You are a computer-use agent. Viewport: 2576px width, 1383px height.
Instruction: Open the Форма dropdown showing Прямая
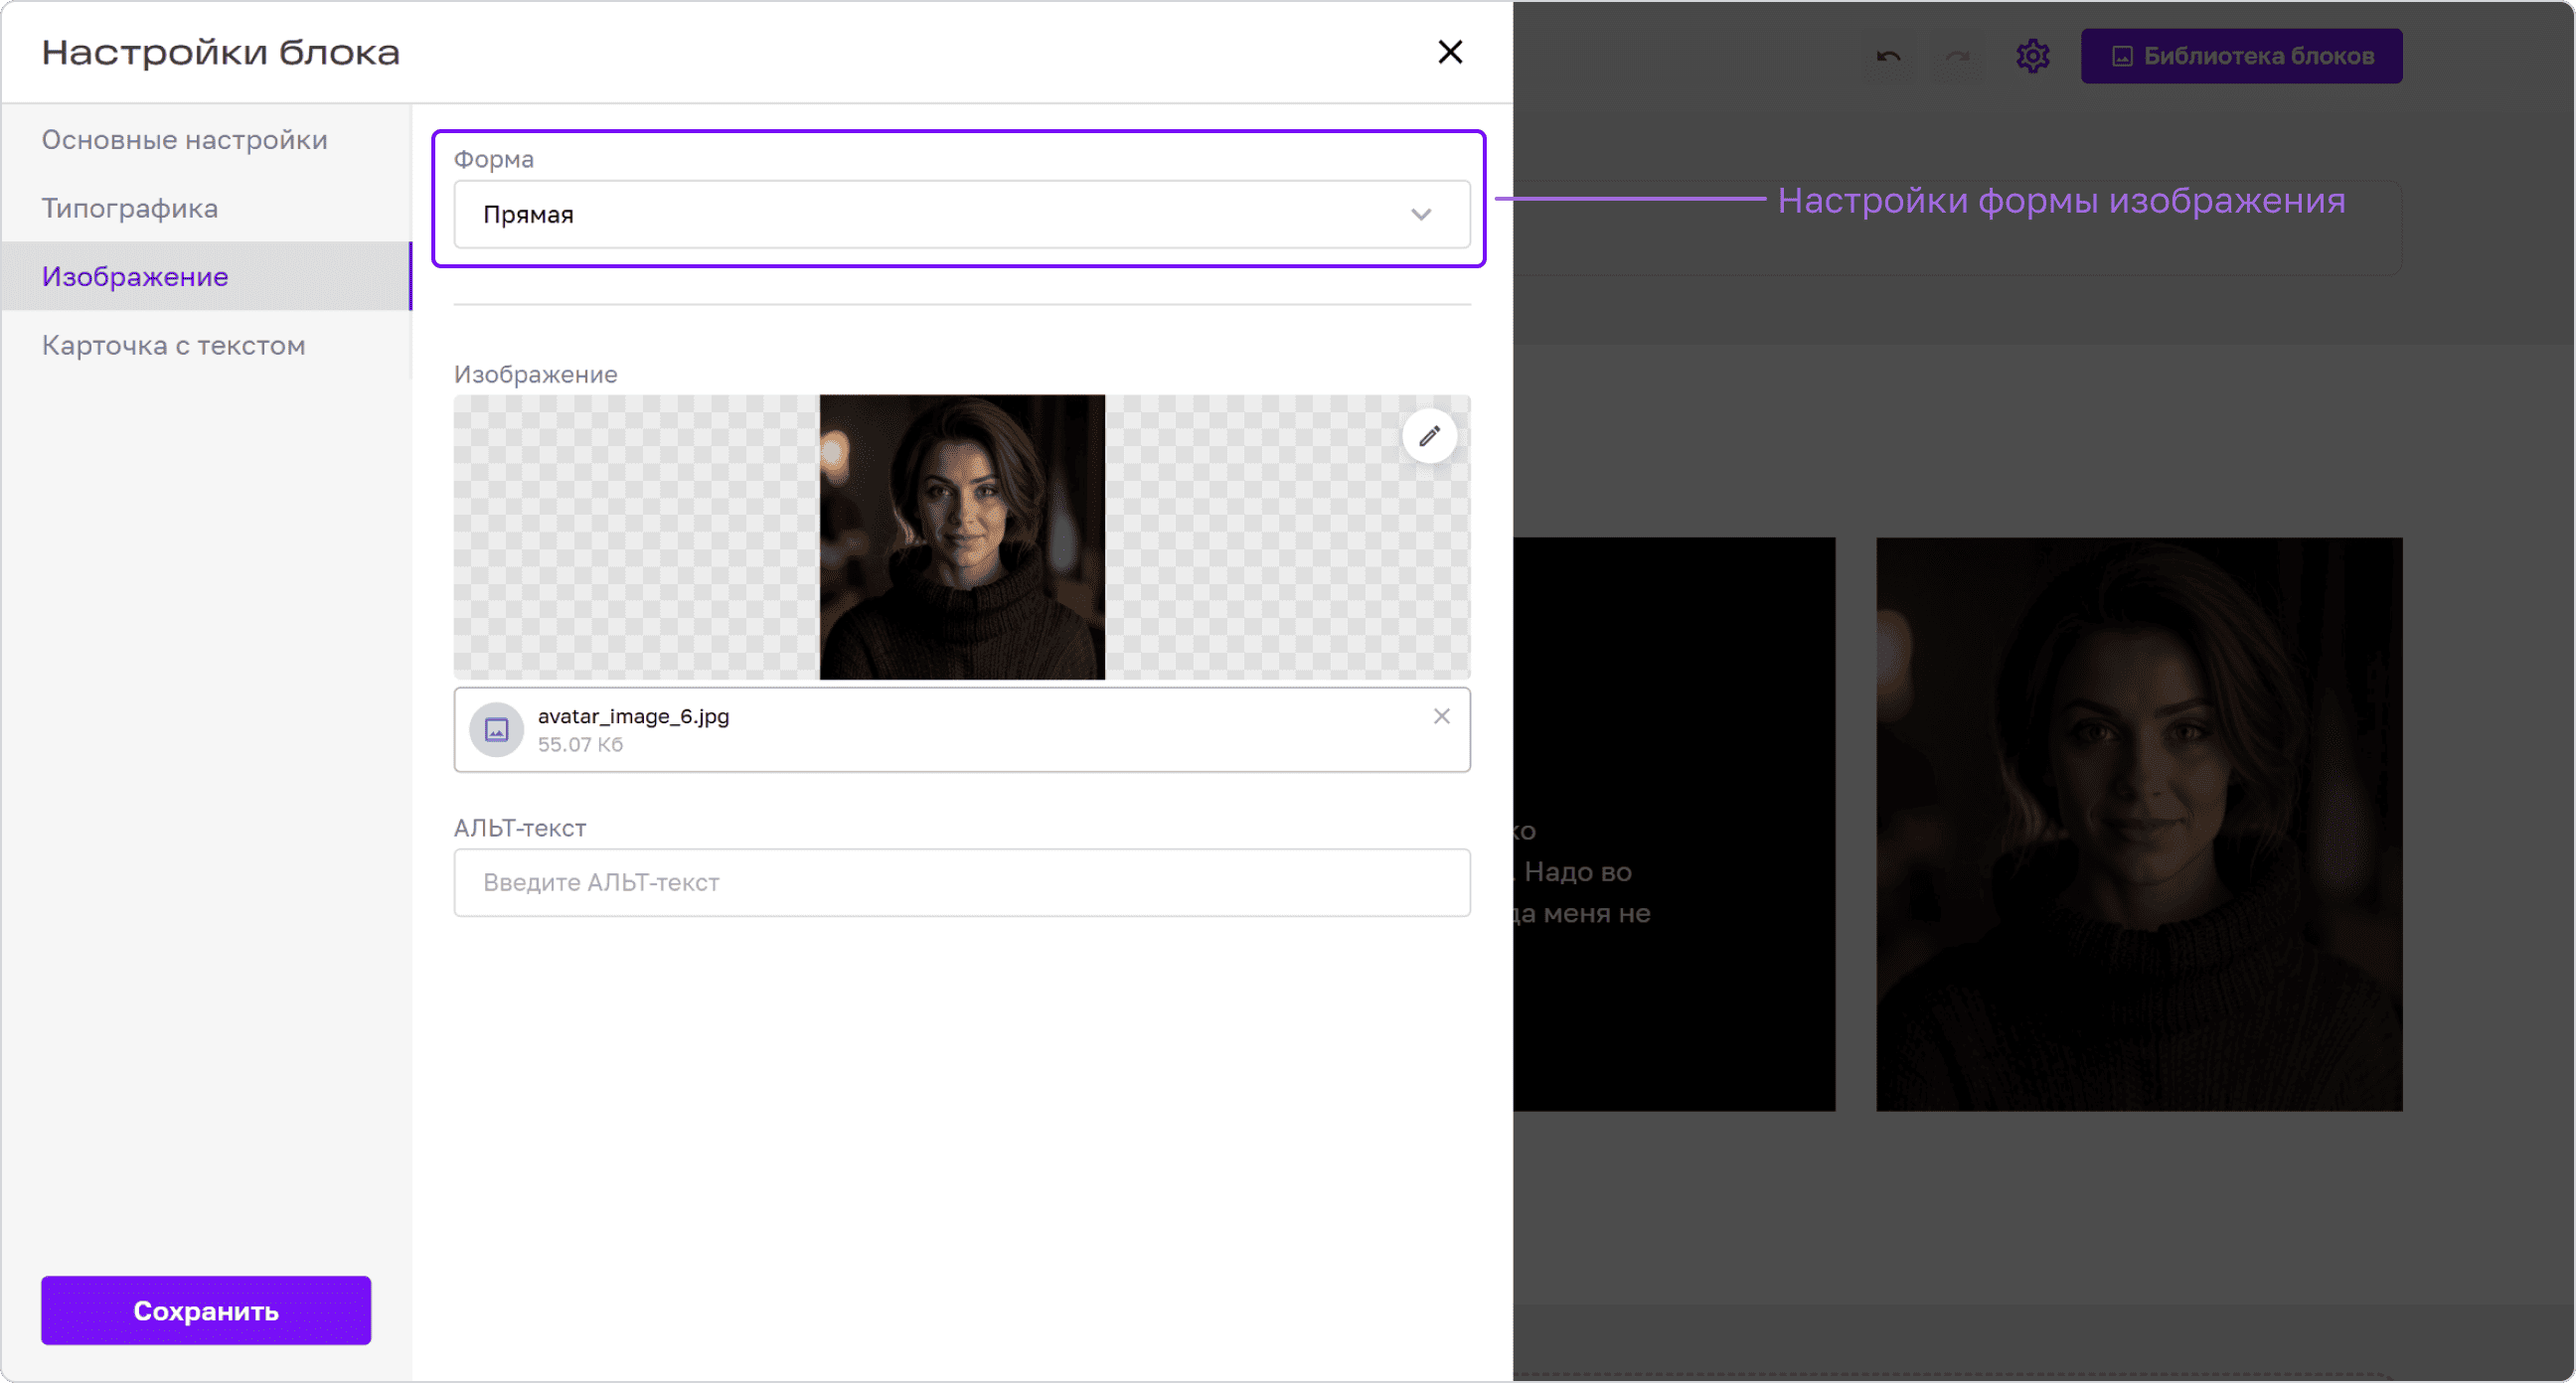pyautogui.click(x=961, y=214)
